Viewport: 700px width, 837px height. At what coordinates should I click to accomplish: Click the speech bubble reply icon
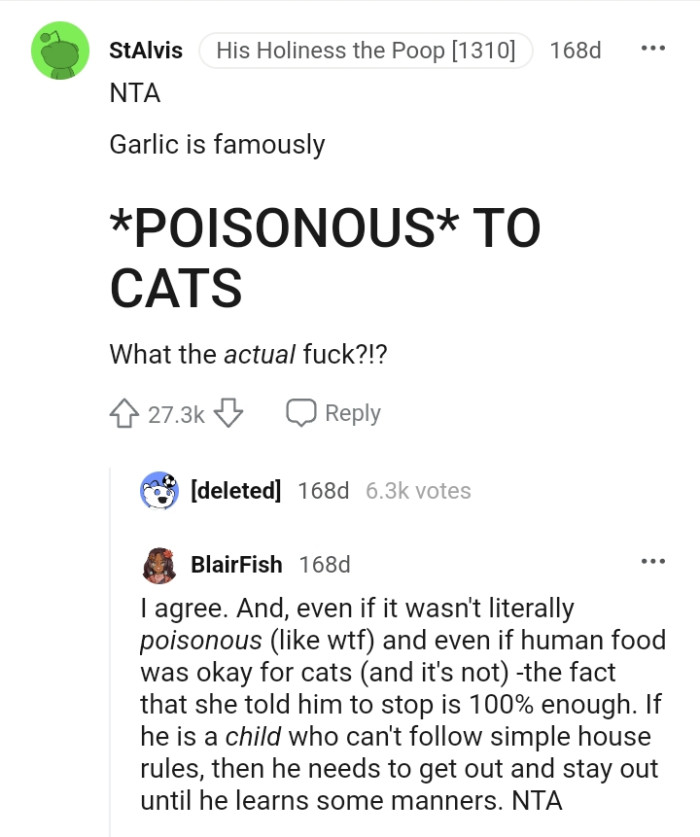click(x=302, y=411)
